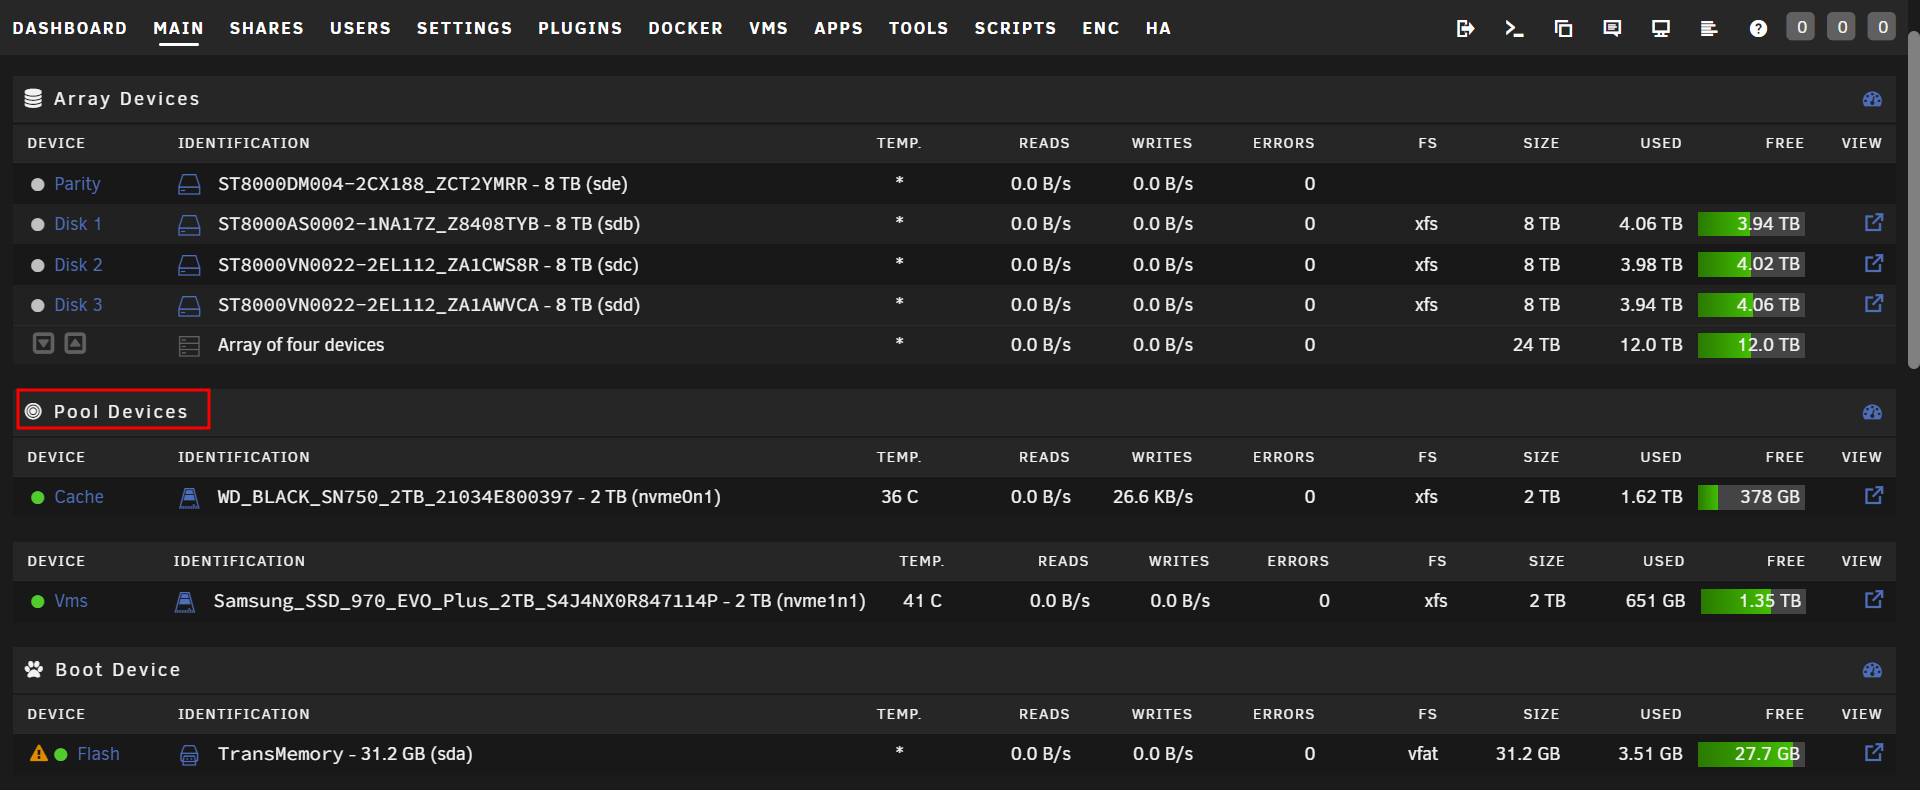The image size is (1920, 790).
Task: Click the orange warning triangle beside Flash
Action: 39,753
